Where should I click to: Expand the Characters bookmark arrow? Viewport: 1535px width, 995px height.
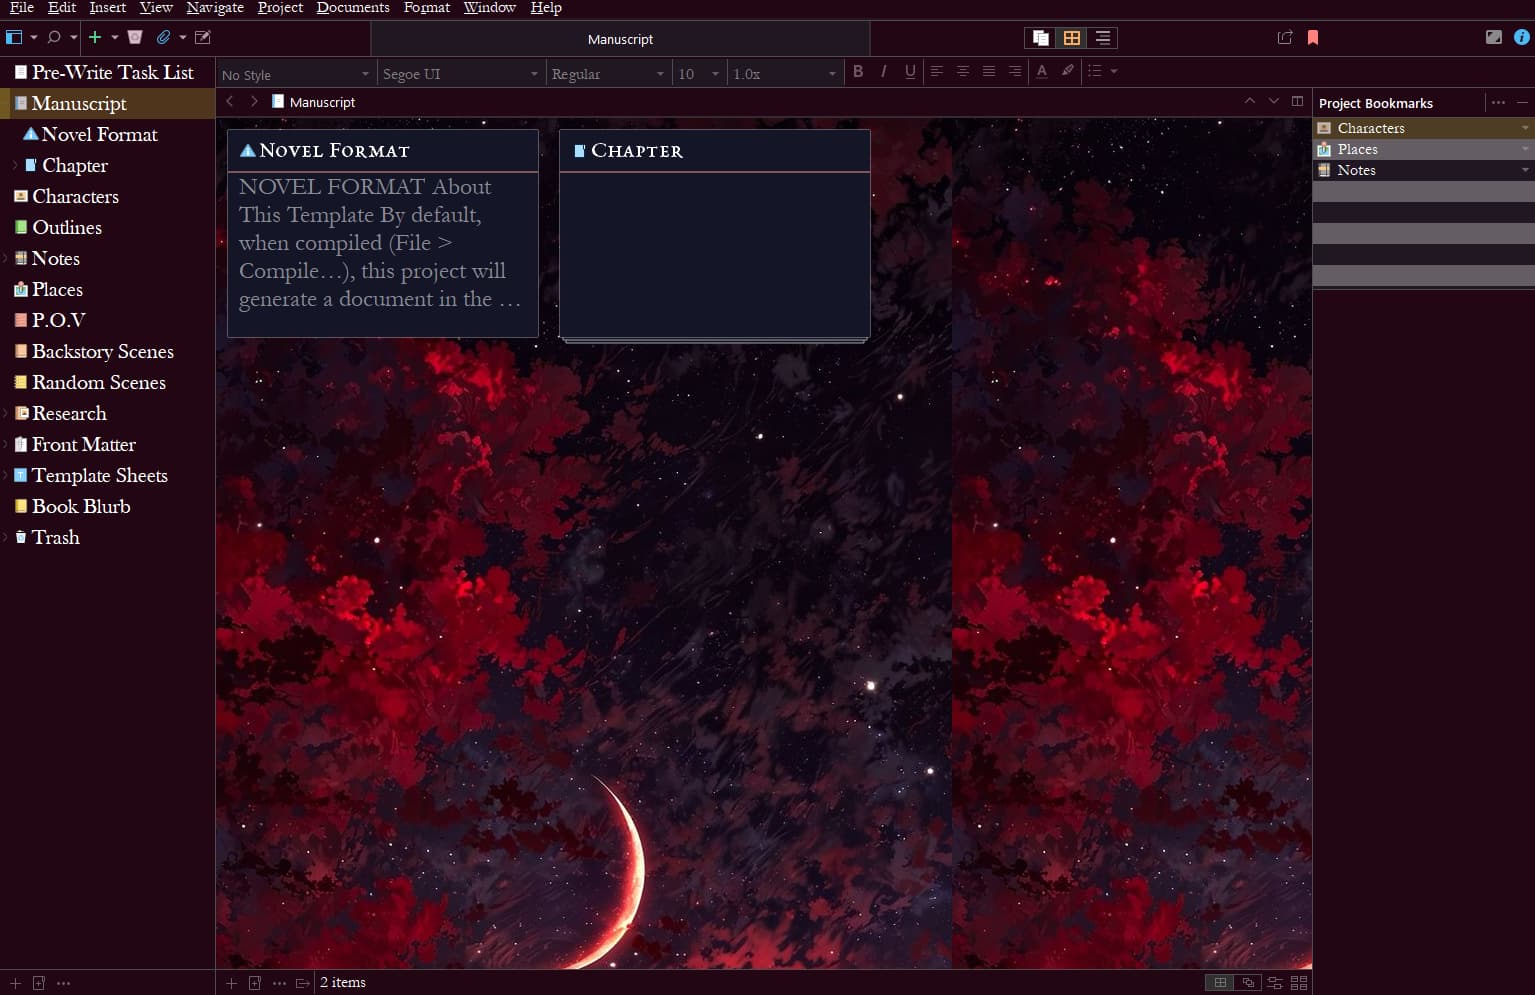pos(1525,128)
